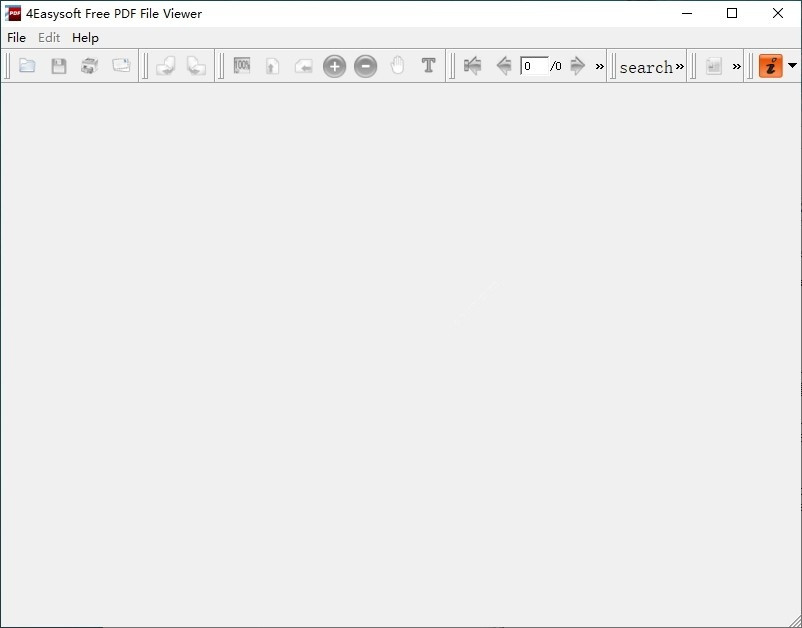This screenshot has width=802, height=628.
Task: Click the fit page width icon
Action: tap(303, 66)
